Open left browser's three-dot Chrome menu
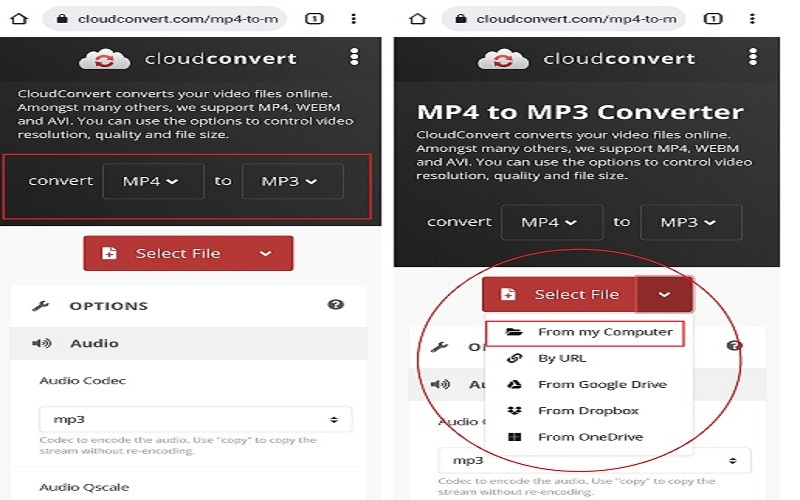Image resolution: width=800 pixels, height=500 pixels. pyautogui.click(x=354, y=19)
